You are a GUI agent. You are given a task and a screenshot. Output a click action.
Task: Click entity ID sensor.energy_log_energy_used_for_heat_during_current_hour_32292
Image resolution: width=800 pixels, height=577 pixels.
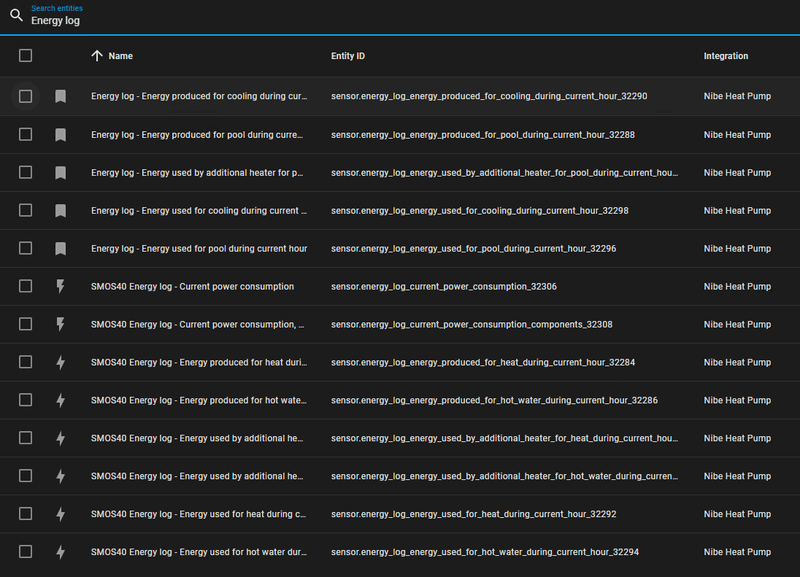[473, 514]
